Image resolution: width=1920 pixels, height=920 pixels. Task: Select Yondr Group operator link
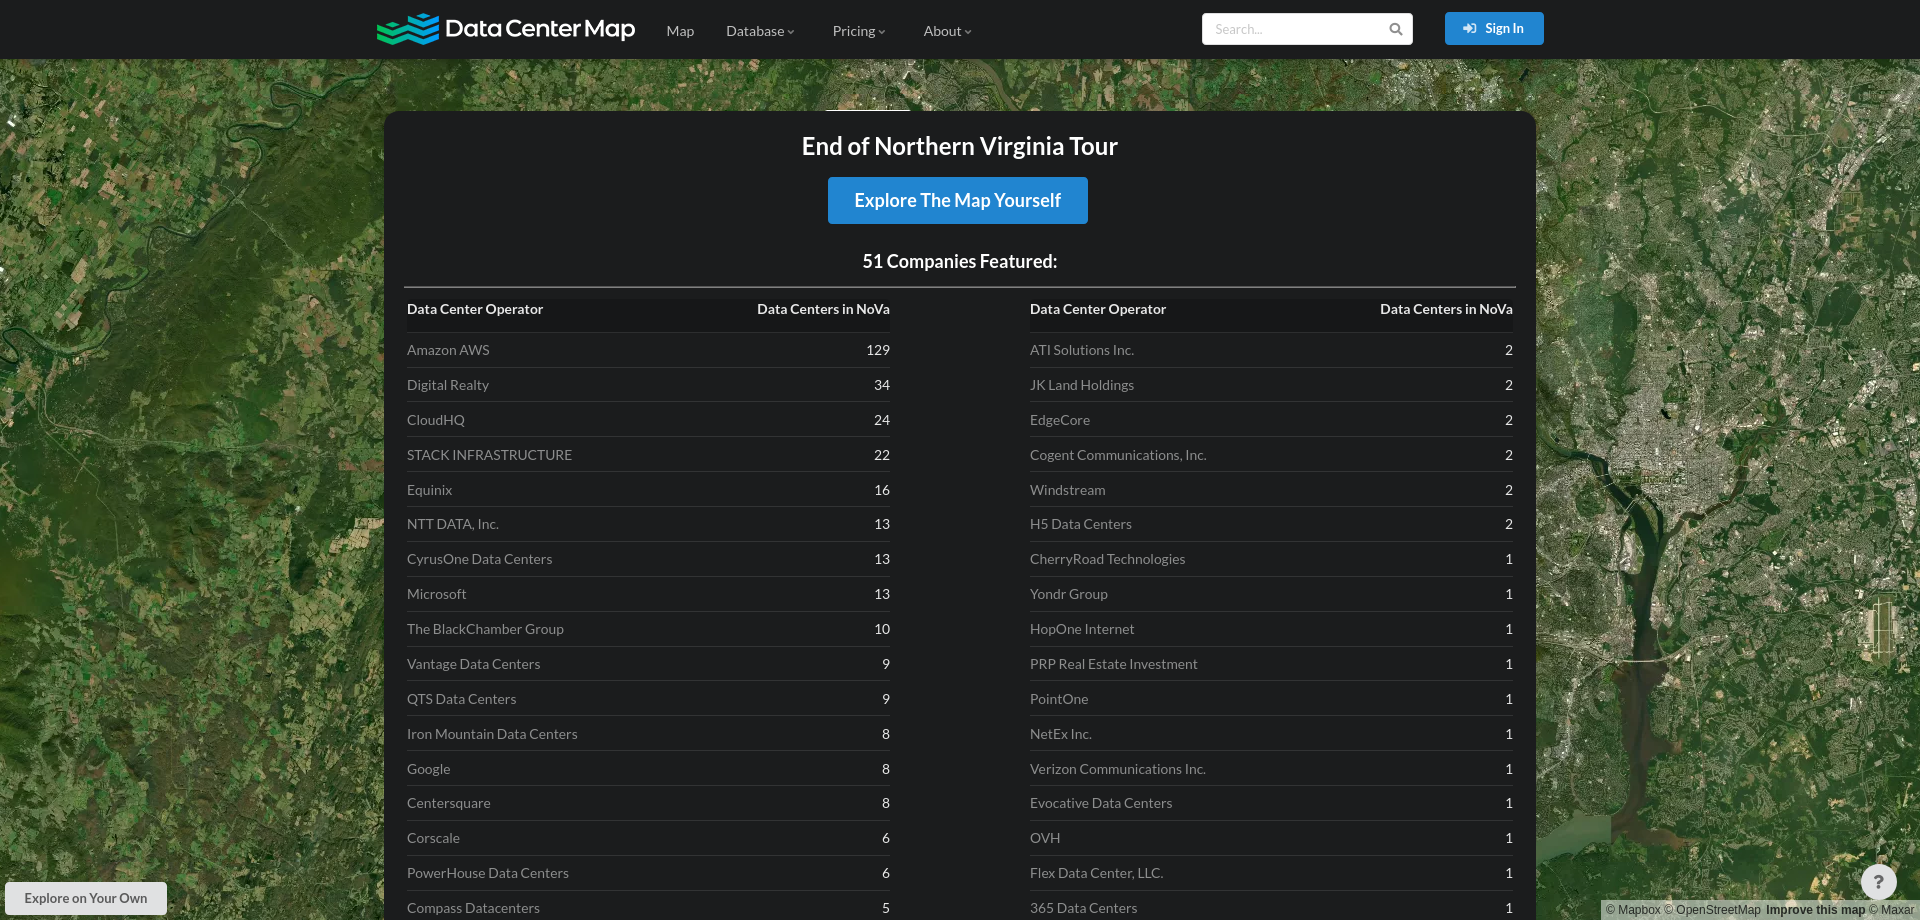pyautogui.click(x=1068, y=594)
